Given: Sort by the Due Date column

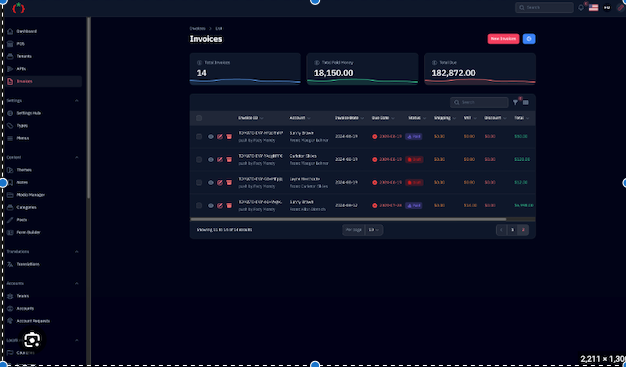Looking at the screenshot, I should click(x=383, y=118).
